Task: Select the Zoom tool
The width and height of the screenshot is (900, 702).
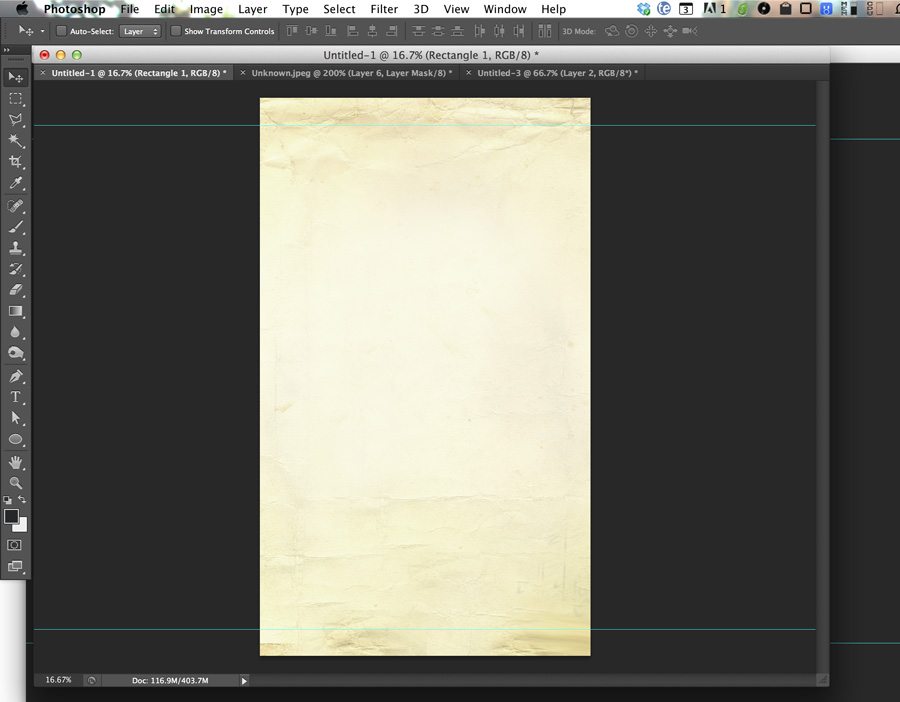Action: point(15,483)
